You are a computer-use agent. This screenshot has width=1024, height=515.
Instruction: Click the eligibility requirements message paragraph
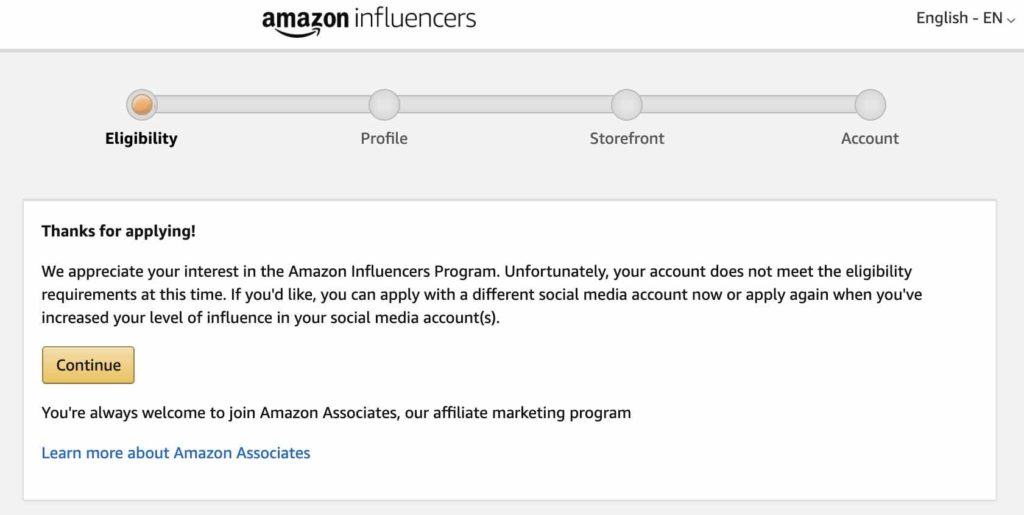[481, 295]
